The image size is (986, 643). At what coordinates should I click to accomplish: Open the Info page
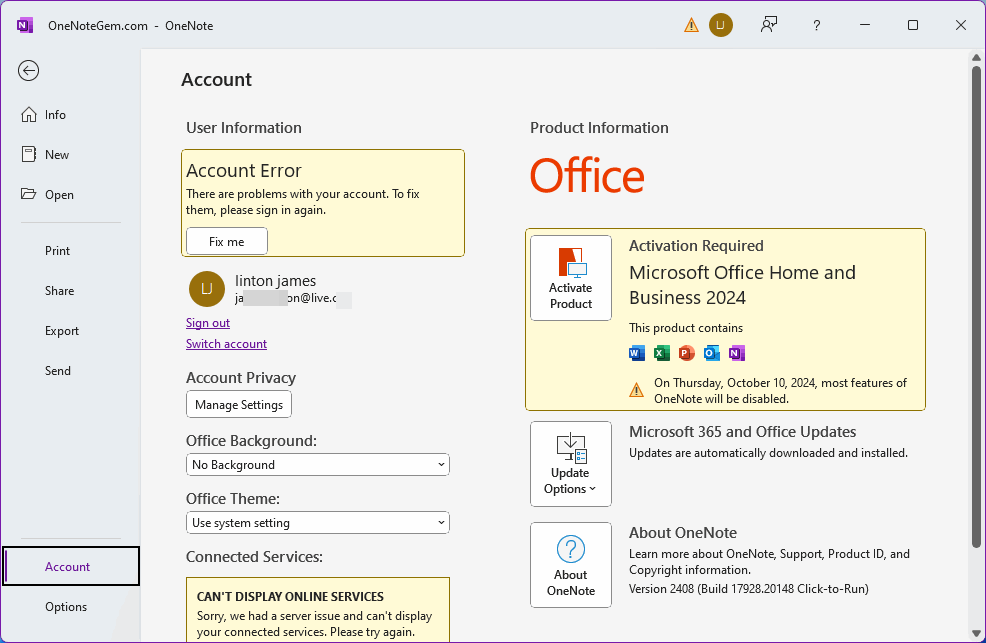coord(70,114)
